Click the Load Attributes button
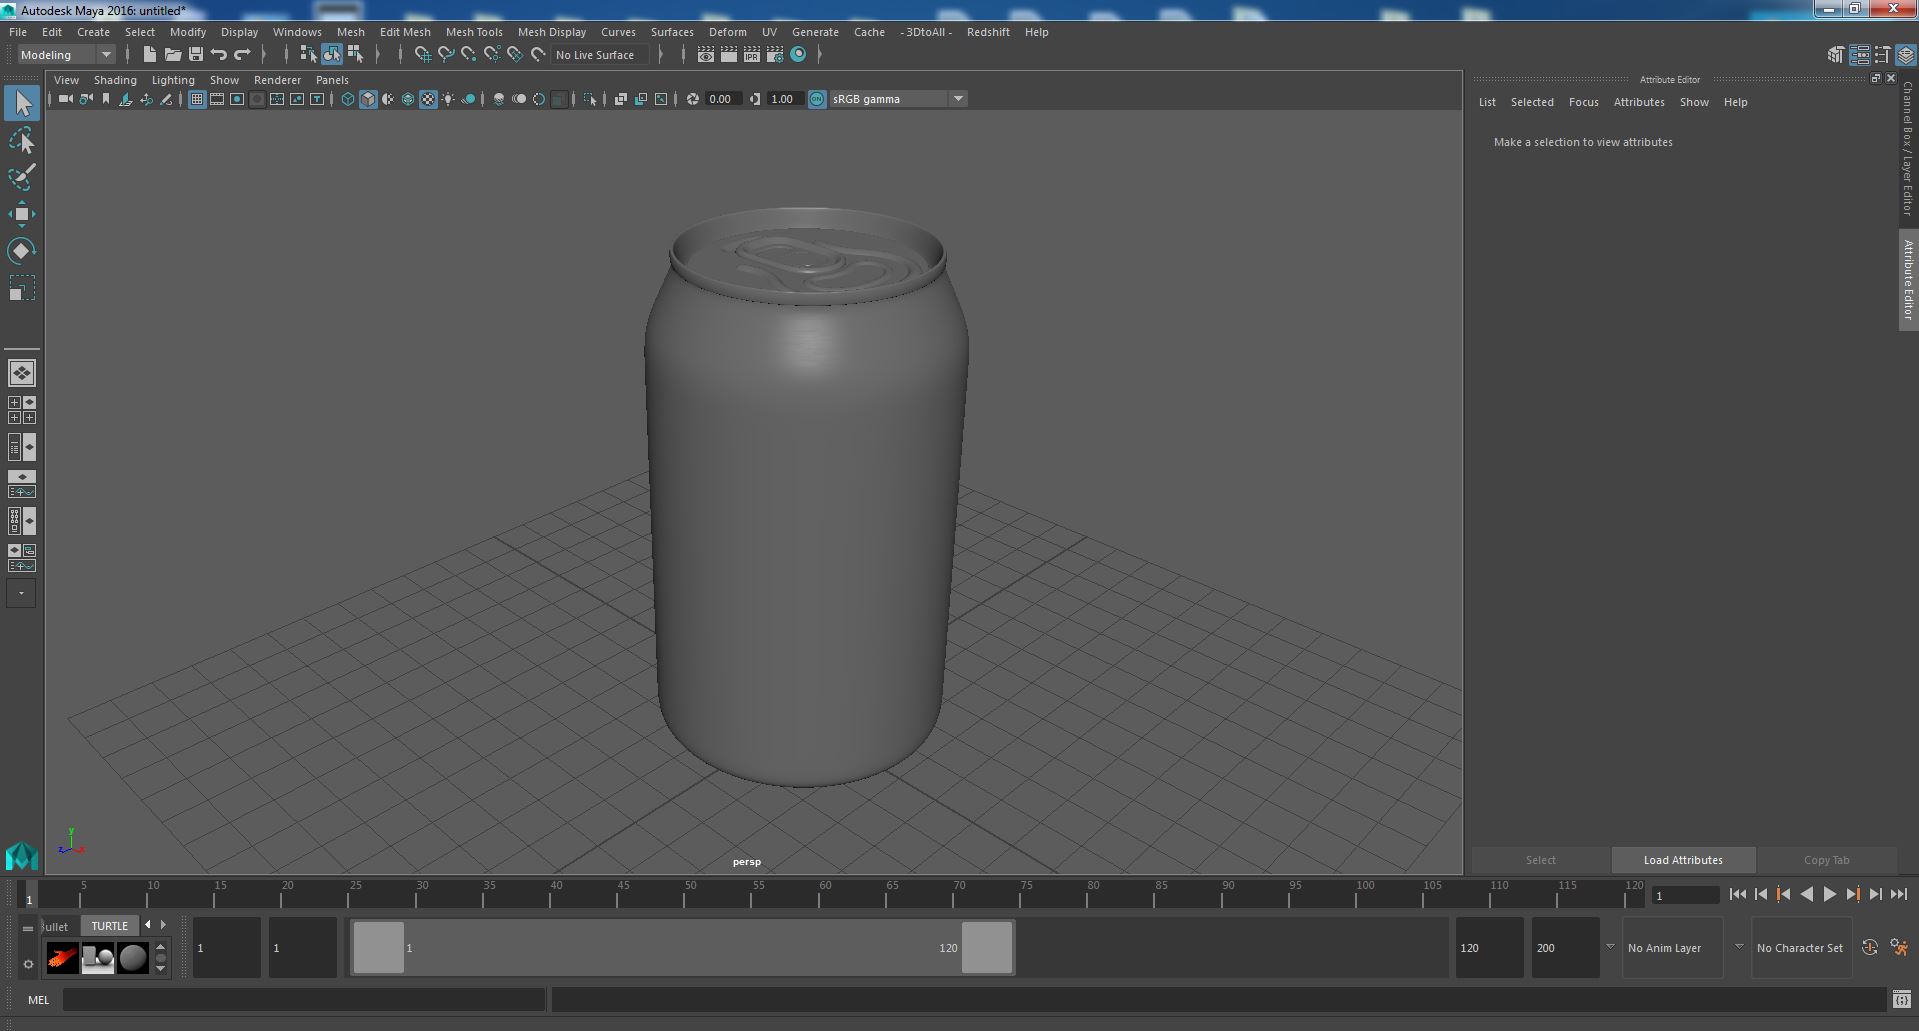1919x1031 pixels. pyautogui.click(x=1683, y=860)
